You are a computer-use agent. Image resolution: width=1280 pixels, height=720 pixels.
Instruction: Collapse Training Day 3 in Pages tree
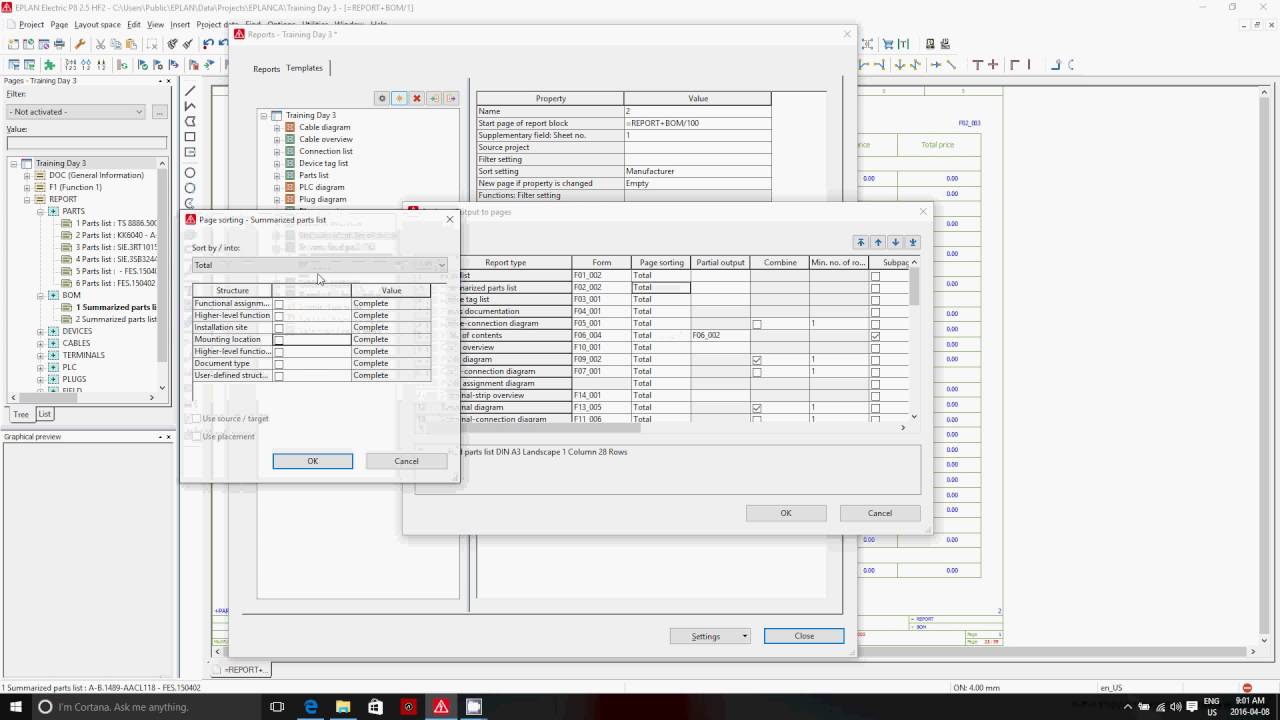(x=15, y=164)
